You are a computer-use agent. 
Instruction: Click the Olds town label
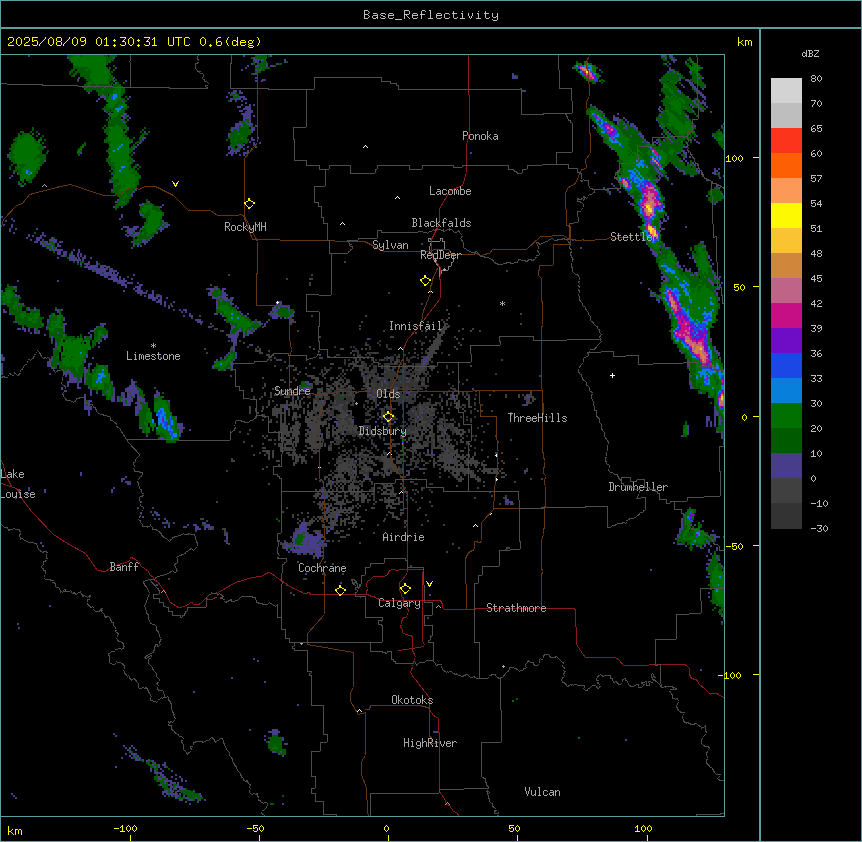coord(388,395)
